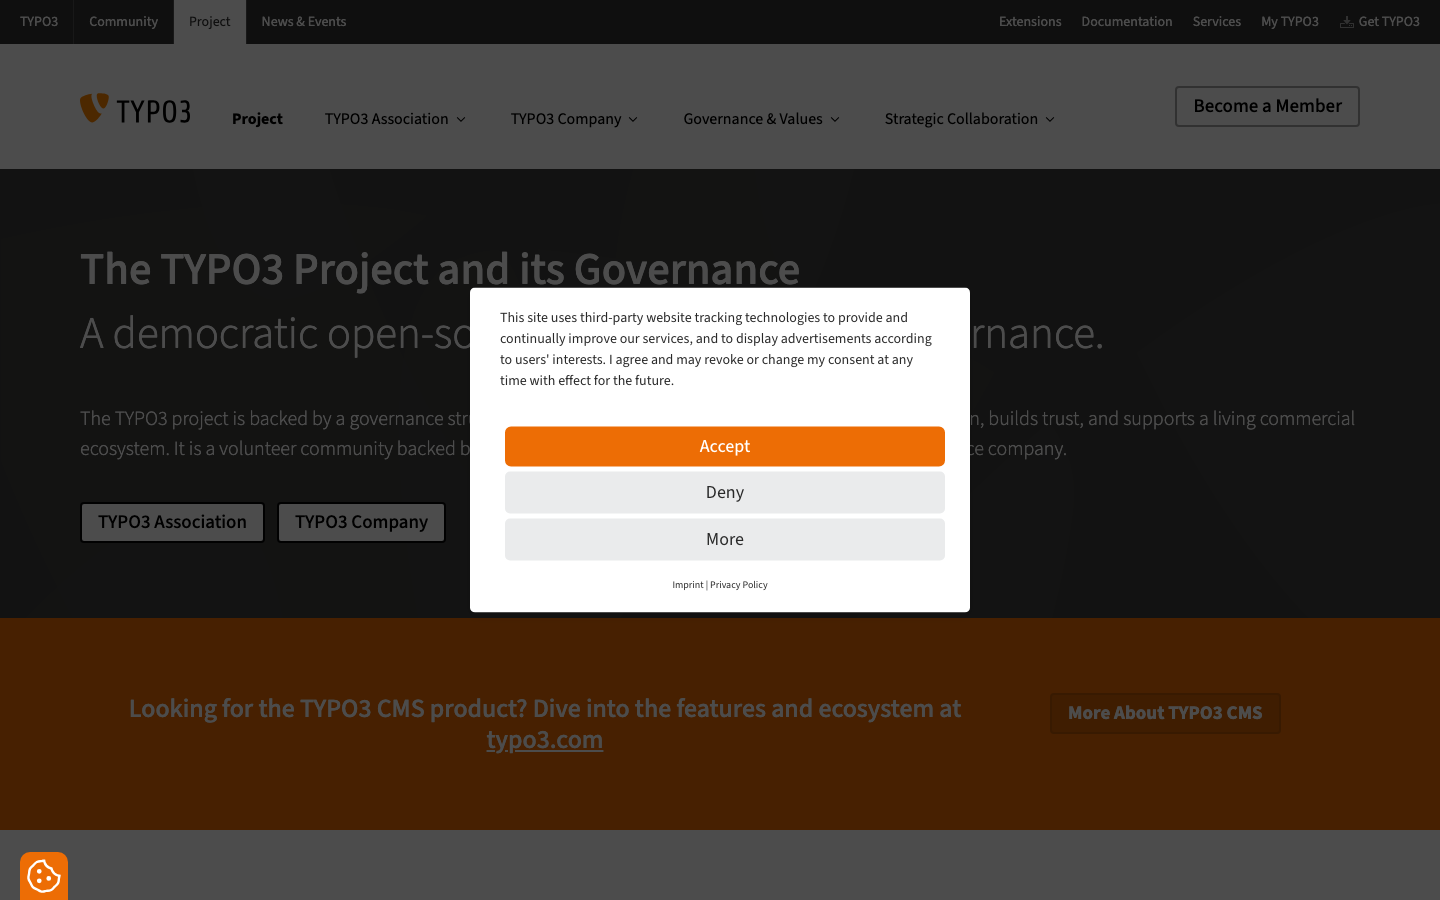This screenshot has height=900, width=1440.
Task: Open the orange privacy settings widget
Action: tap(43, 875)
